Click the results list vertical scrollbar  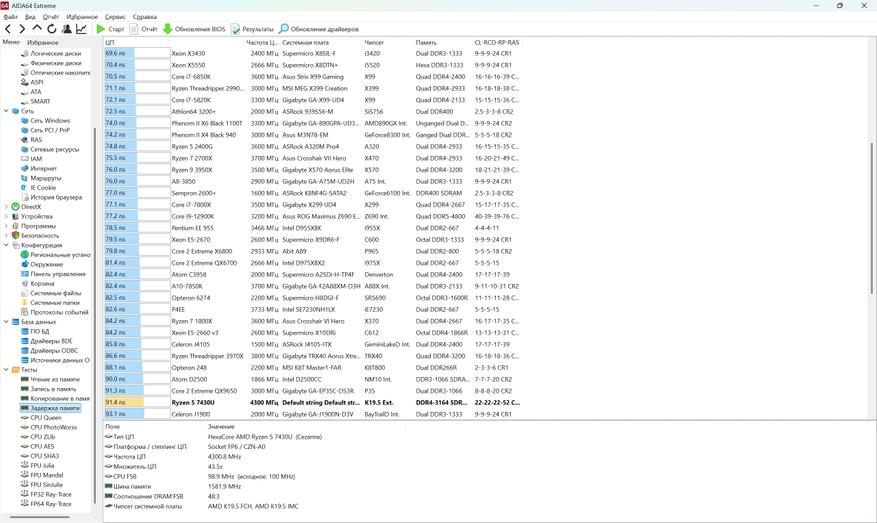pos(871,218)
